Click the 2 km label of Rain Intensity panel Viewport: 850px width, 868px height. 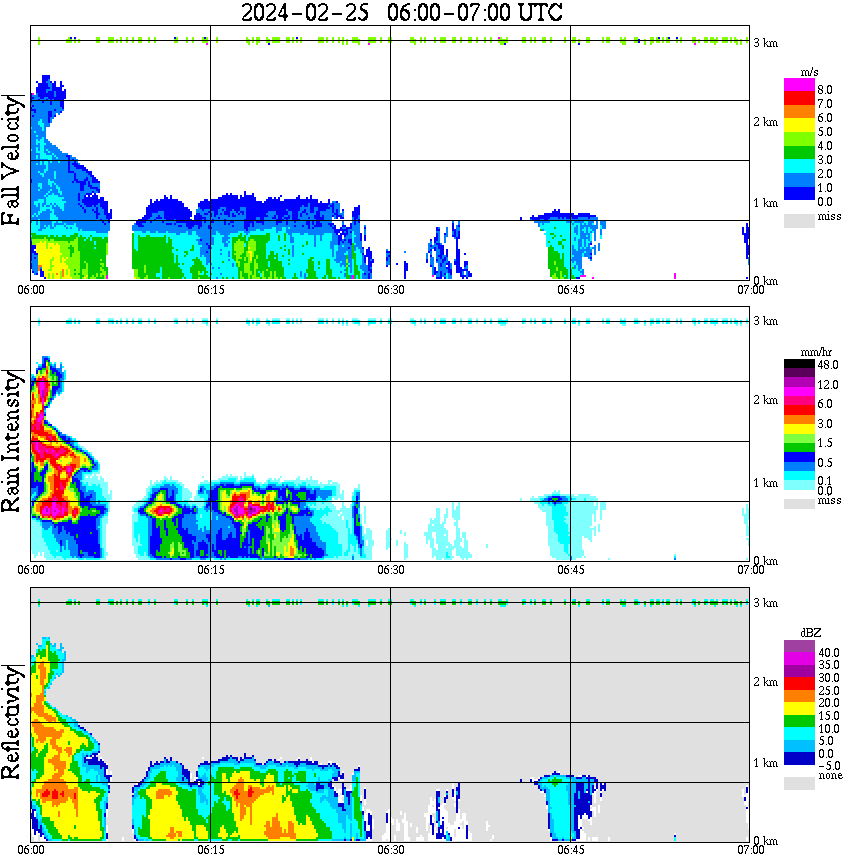pos(765,400)
